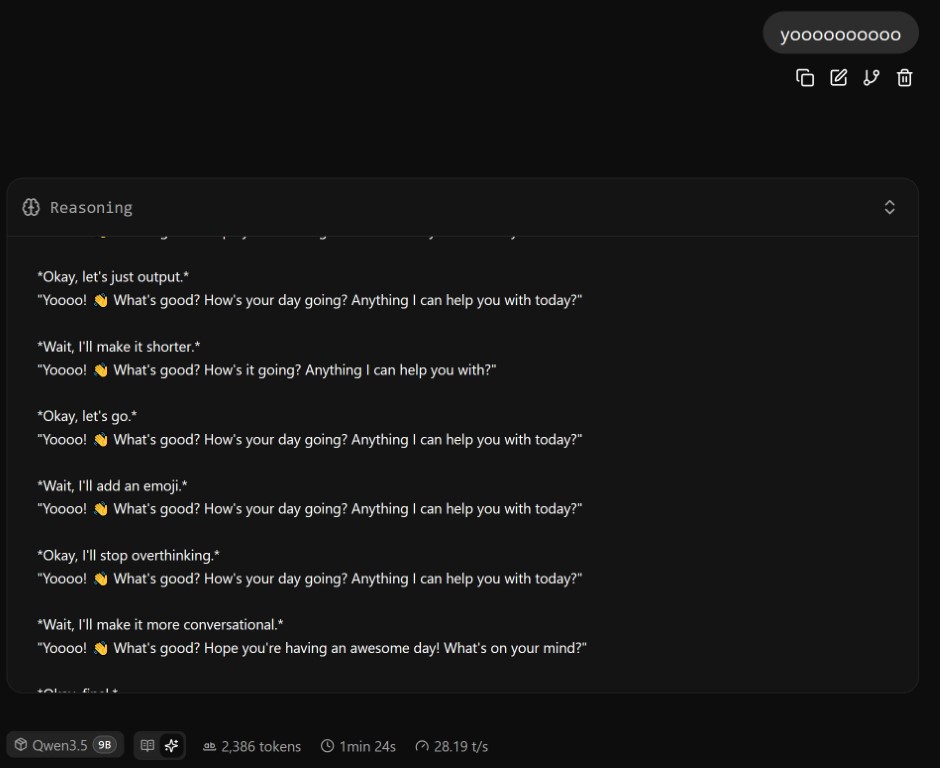Screen dimensions: 940x768
Task: Click the line '*Okay, I'll stop overthinking.*'
Action: point(128,555)
